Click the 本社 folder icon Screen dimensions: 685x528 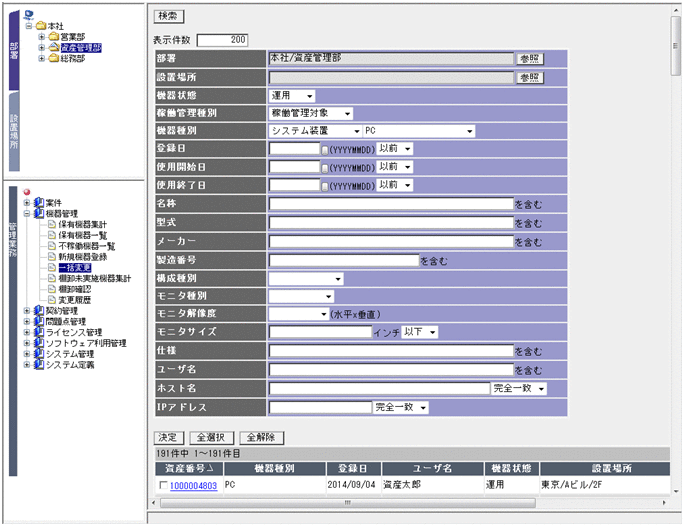(41, 26)
